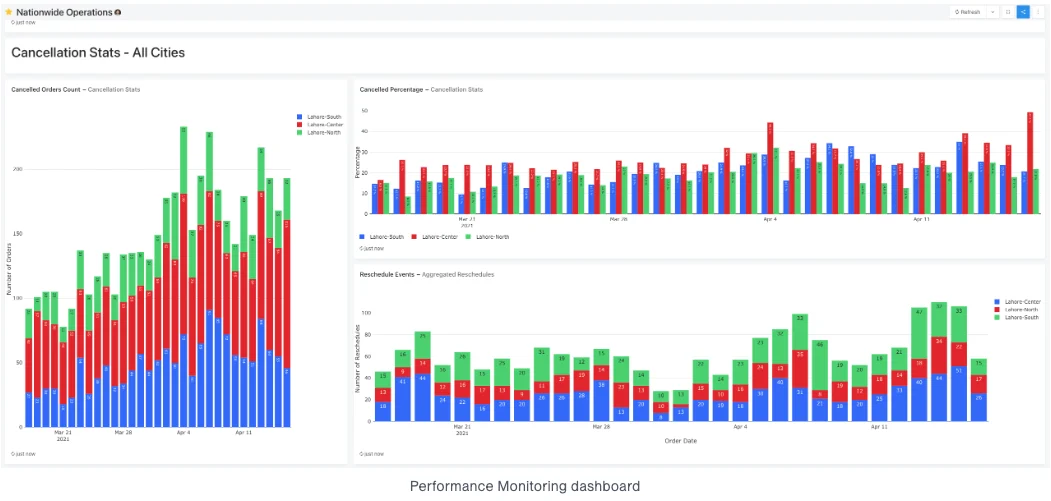This screenshot has height=501, width=1051.
Task: Toggle Lahore-North series in Cancelled Orders Count legend
Action: click(319, 133)
